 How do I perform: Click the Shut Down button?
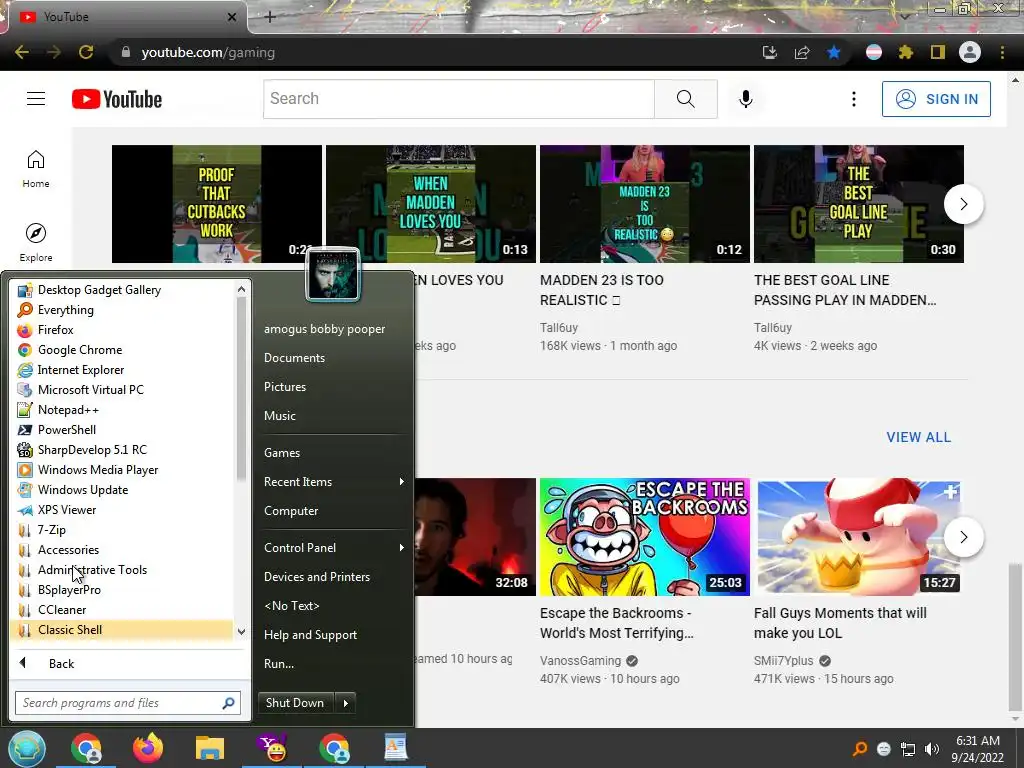point(296,703)
